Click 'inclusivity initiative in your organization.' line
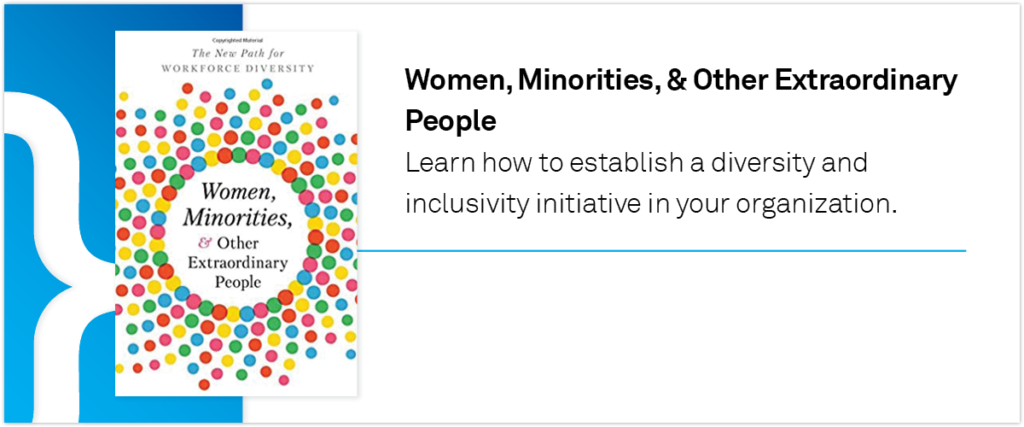The height and width of the screenshot is (427, 1024). pyautogui.click(x=648, y=203)
